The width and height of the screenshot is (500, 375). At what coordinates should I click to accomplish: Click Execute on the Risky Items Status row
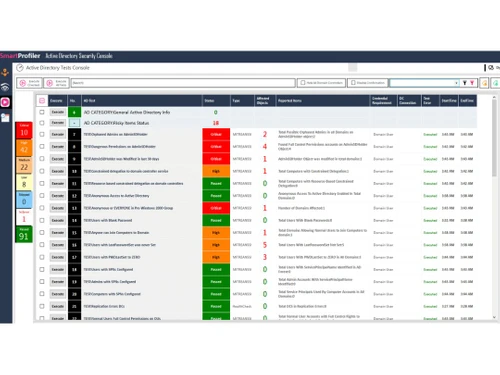click(x=58, y=123)
